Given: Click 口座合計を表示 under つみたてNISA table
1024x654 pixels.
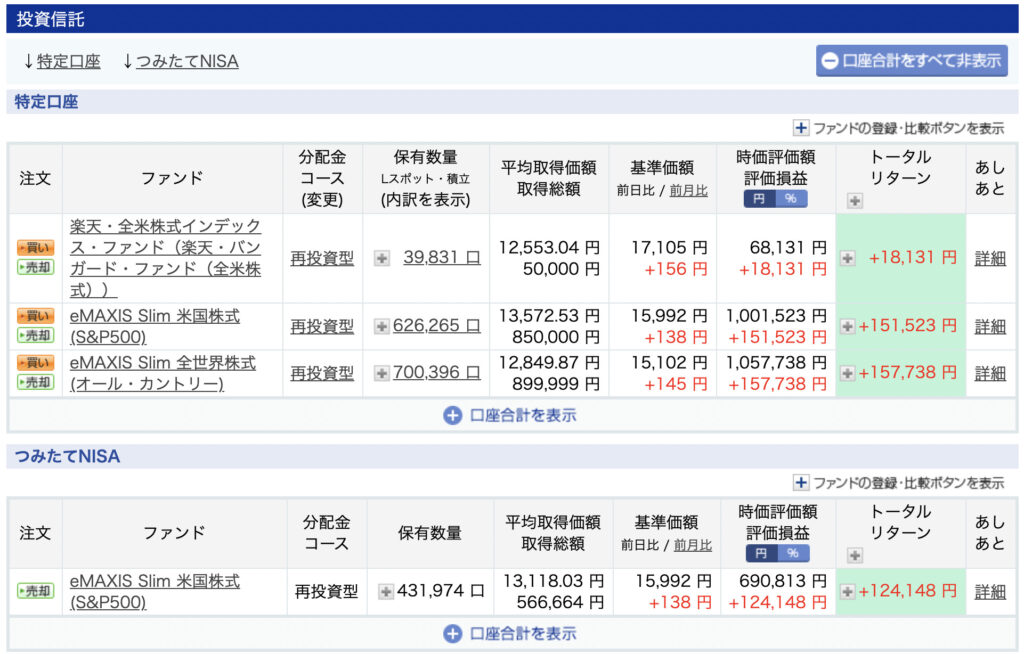Looking at the screenshot, I should point(511,634).
